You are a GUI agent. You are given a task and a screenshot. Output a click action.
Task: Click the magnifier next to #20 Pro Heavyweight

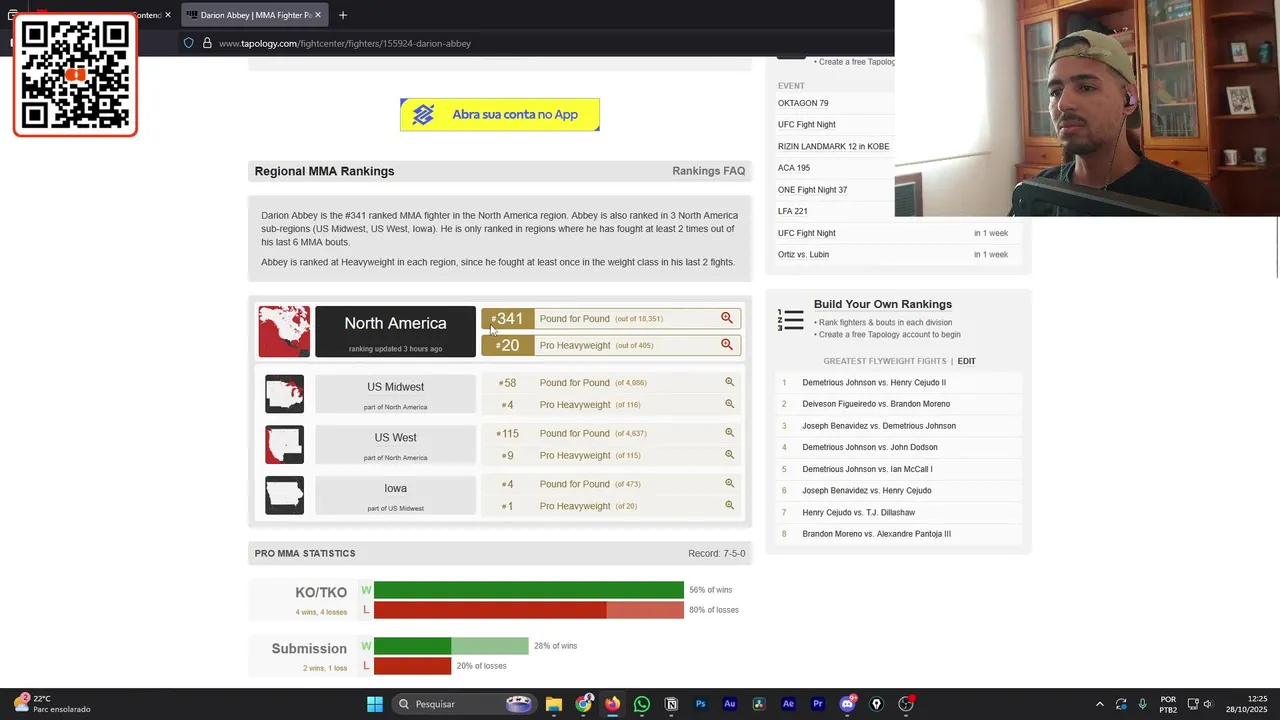727,345
